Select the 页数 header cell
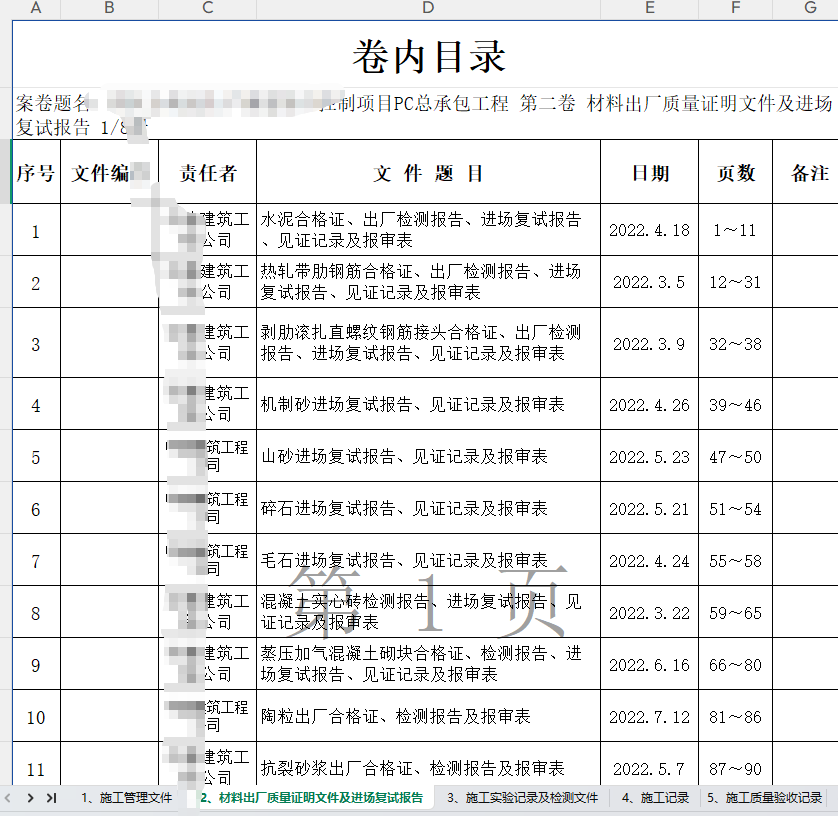 735,173
